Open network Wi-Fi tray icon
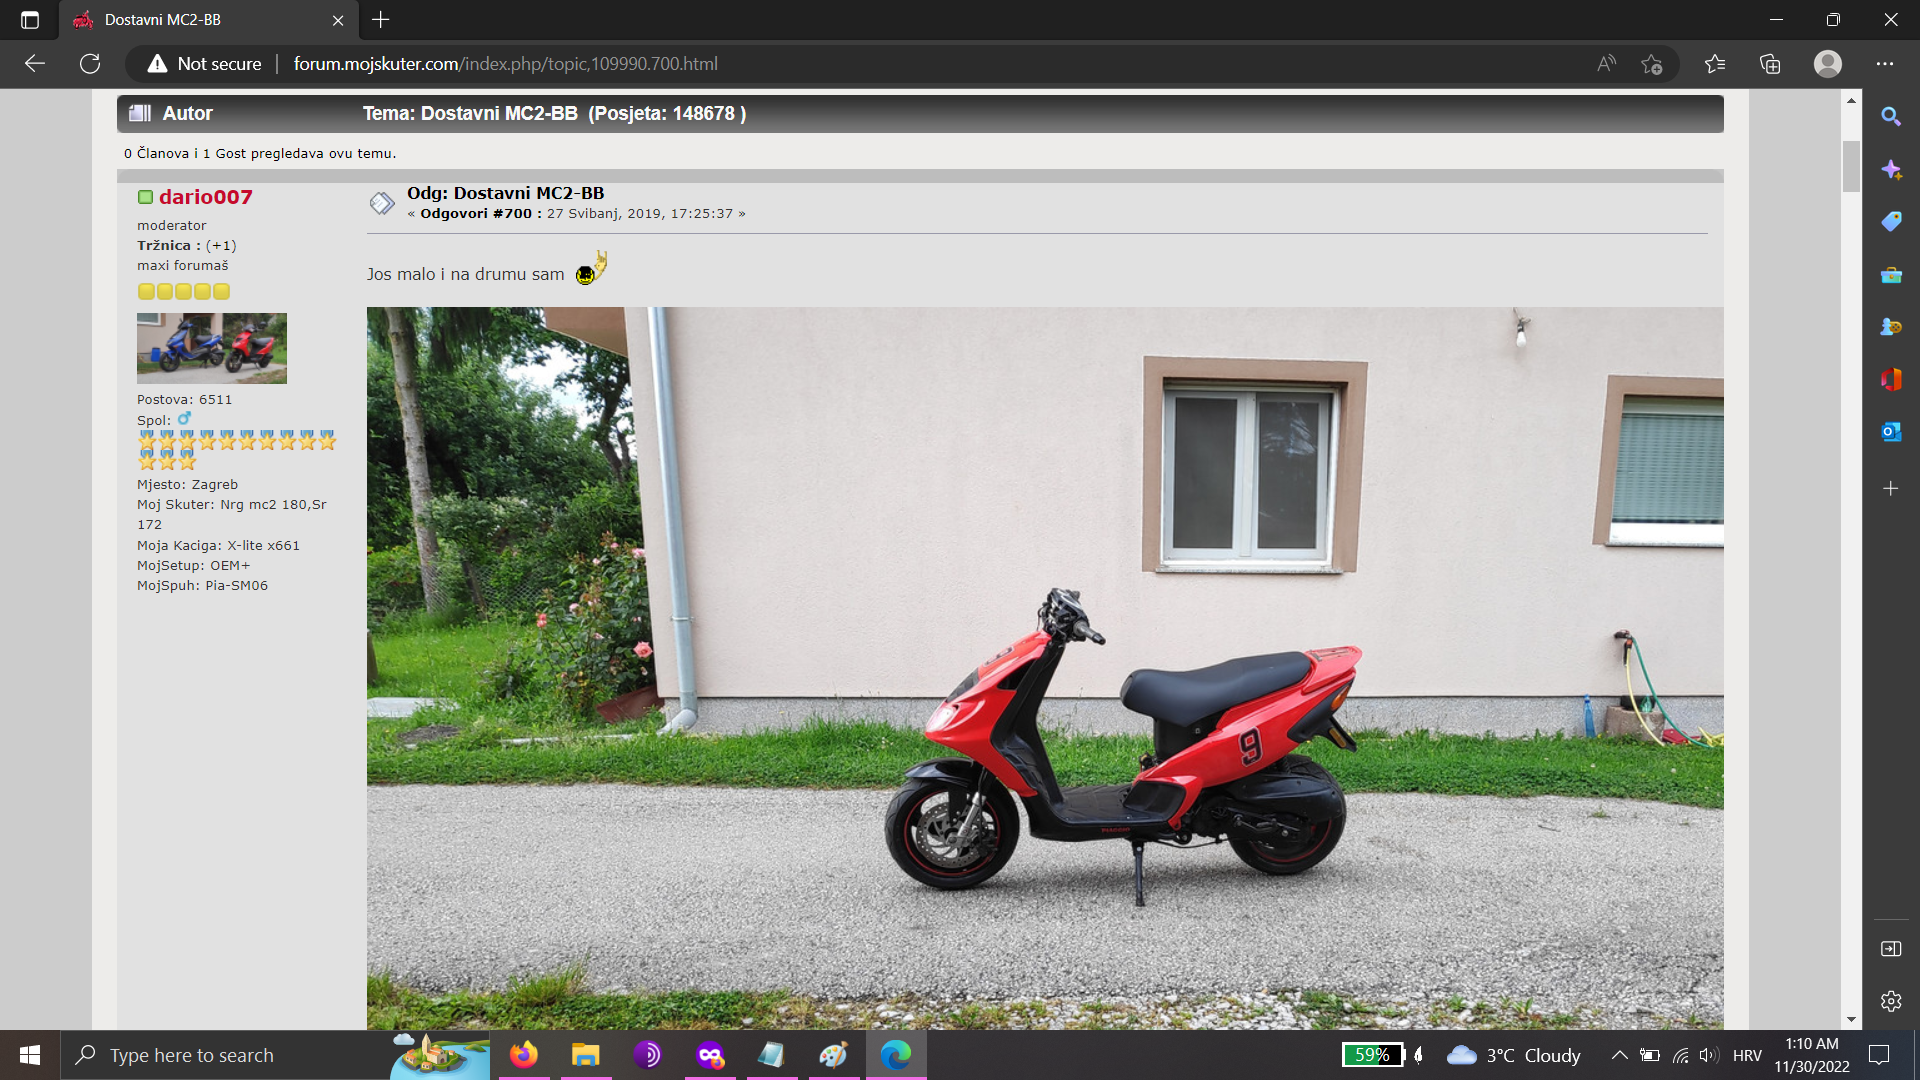1920x1080 pixels. [x=1681, y=1055]
